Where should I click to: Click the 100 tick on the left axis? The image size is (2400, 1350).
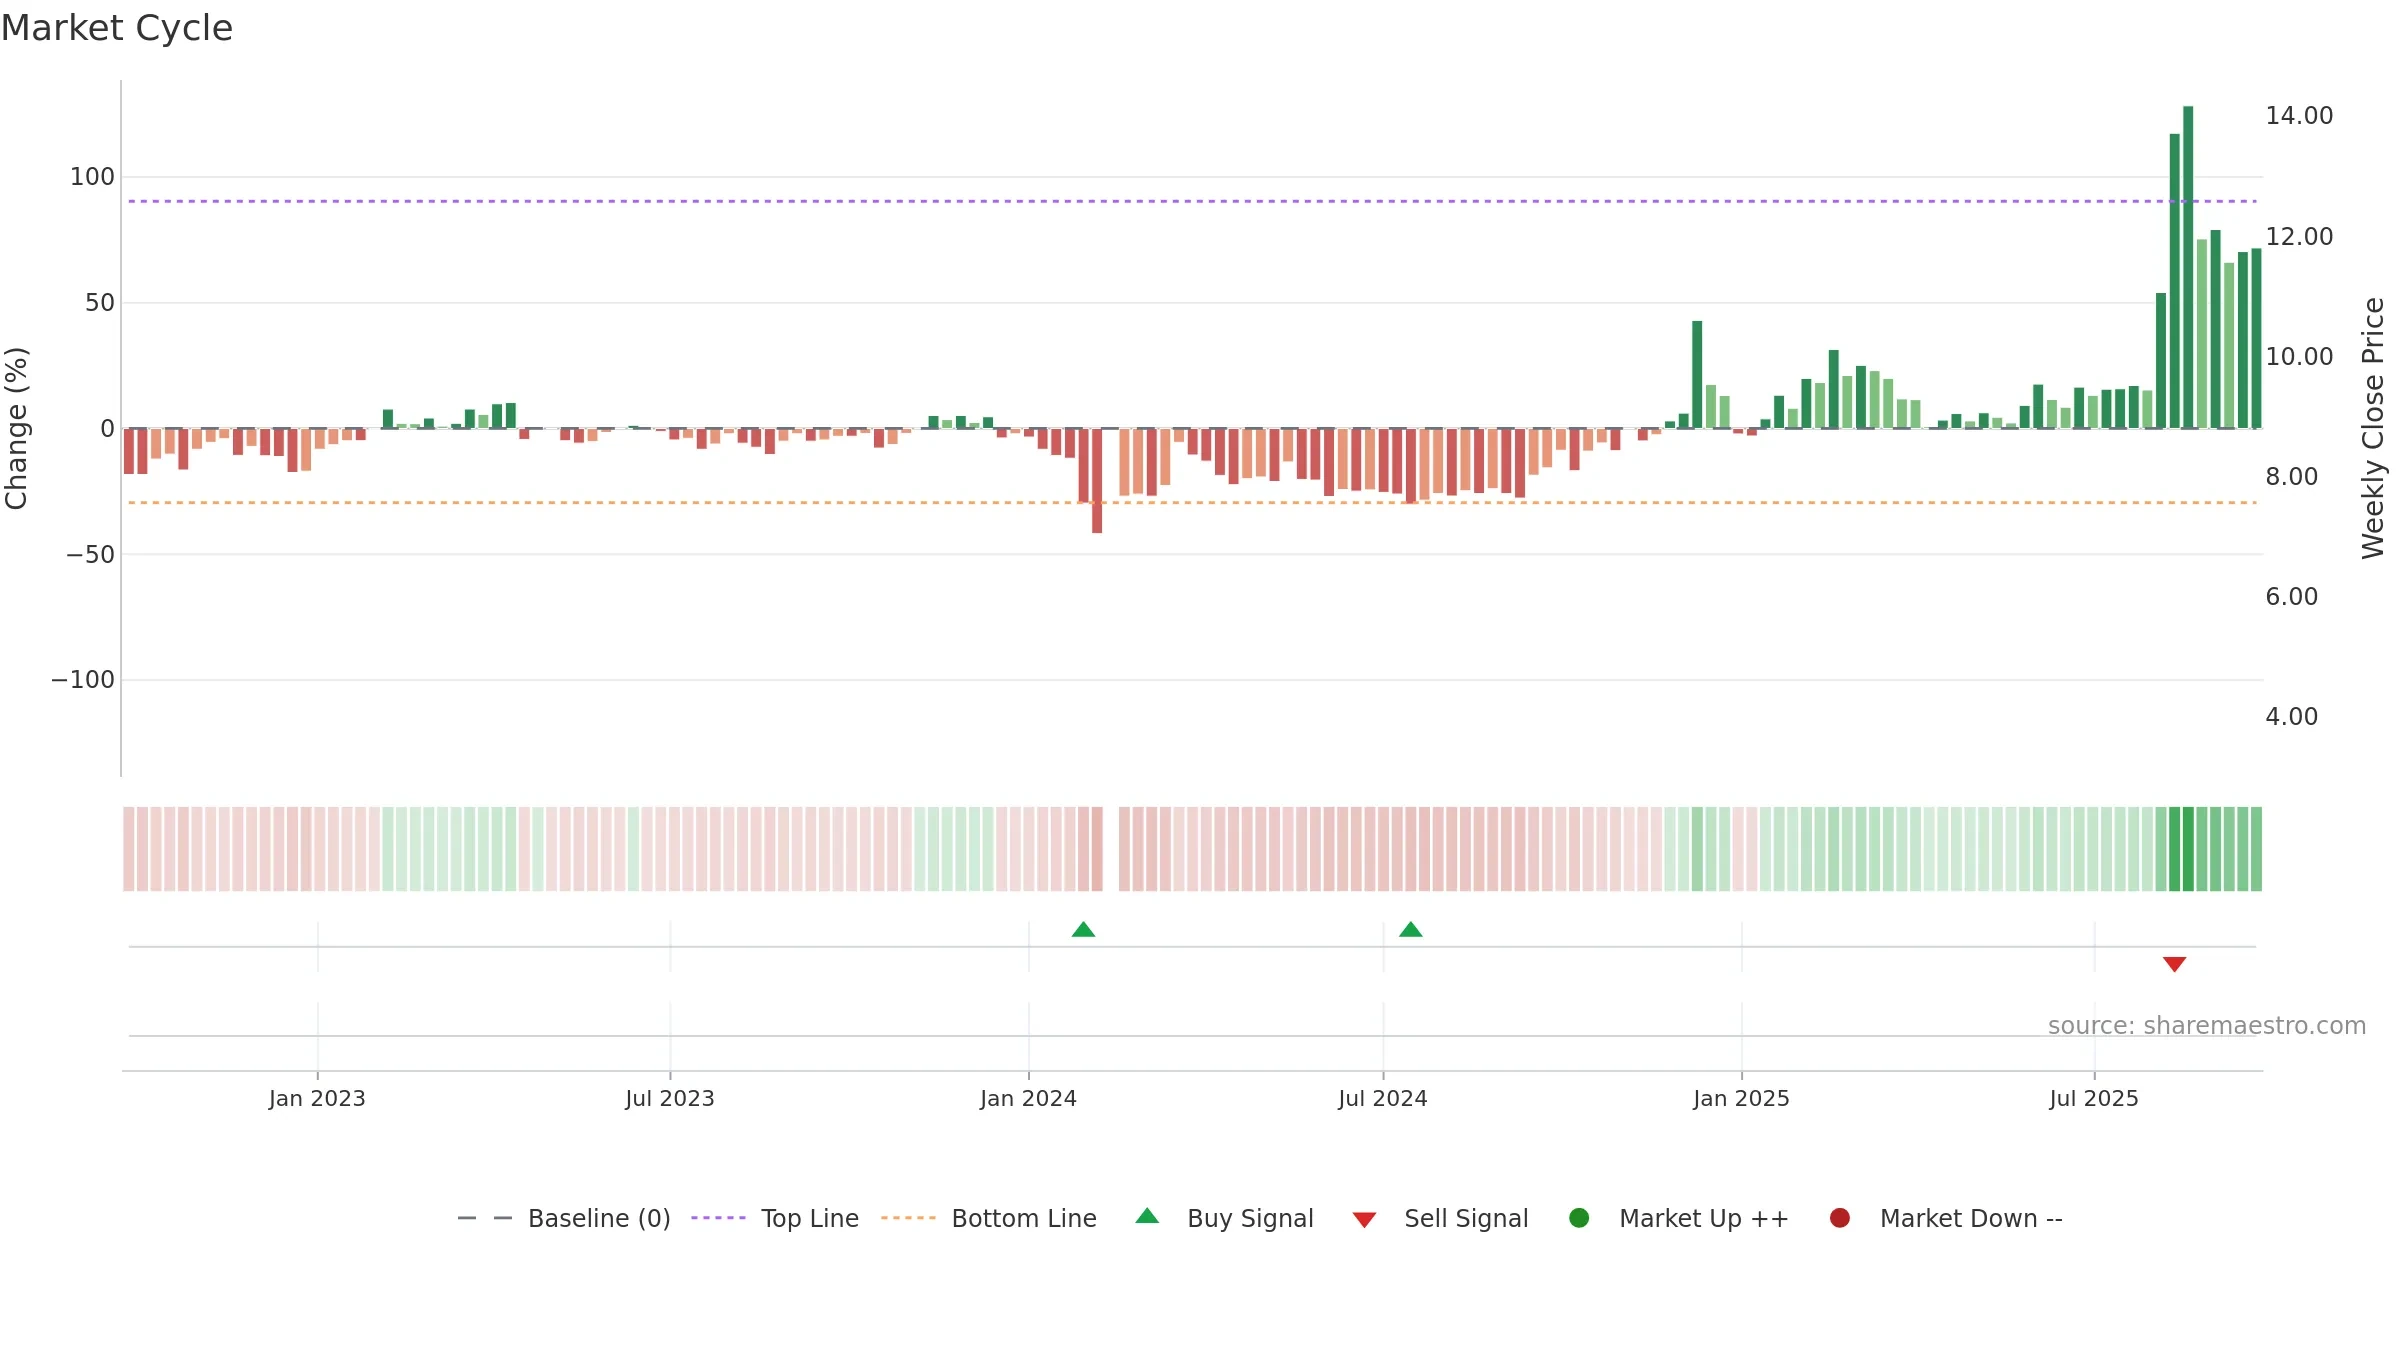(x=92, y=177)
